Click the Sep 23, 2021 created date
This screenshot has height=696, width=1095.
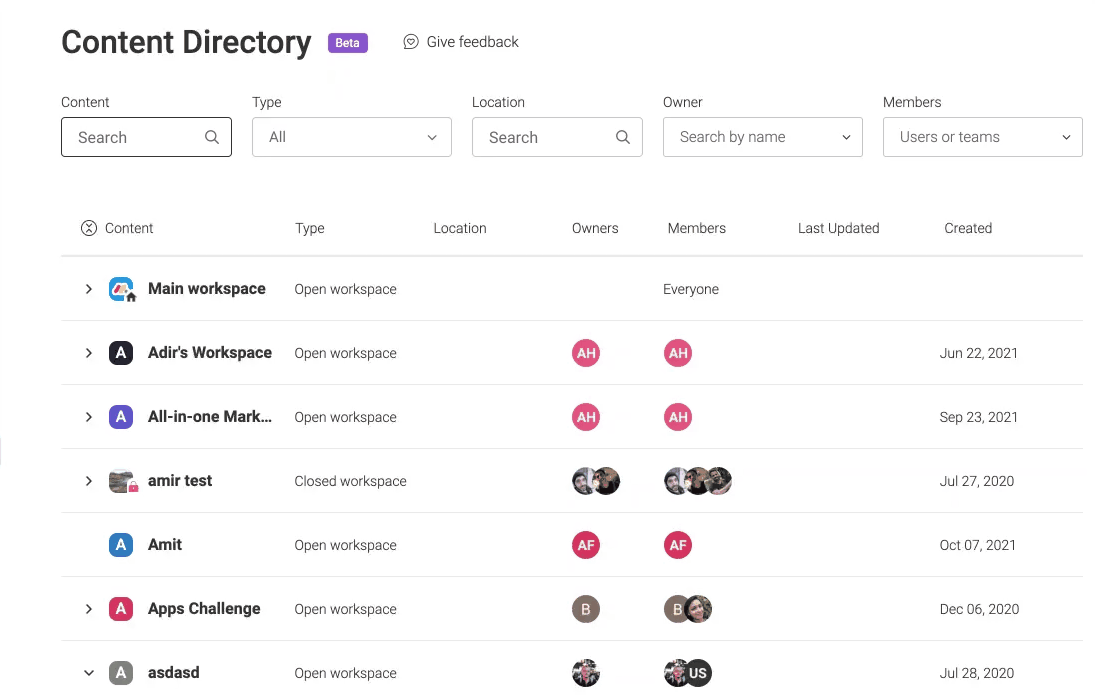978,417
